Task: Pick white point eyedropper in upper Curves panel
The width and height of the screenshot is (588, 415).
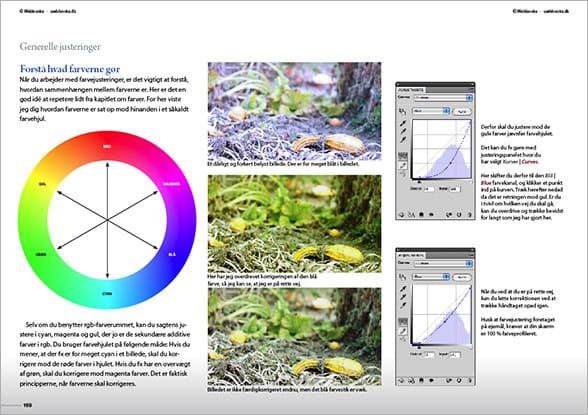Action: click(403, 139)
